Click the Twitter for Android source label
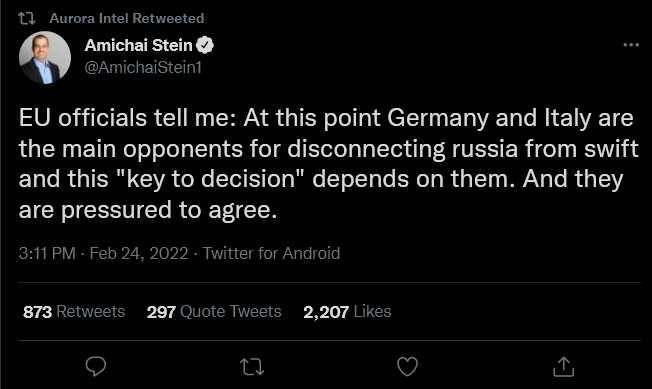 point(271,253)
